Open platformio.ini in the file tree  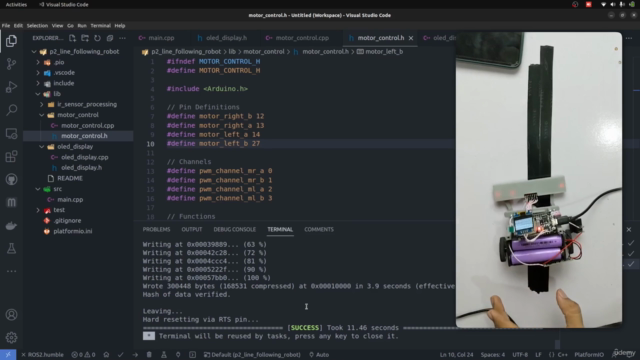(73, 231)
